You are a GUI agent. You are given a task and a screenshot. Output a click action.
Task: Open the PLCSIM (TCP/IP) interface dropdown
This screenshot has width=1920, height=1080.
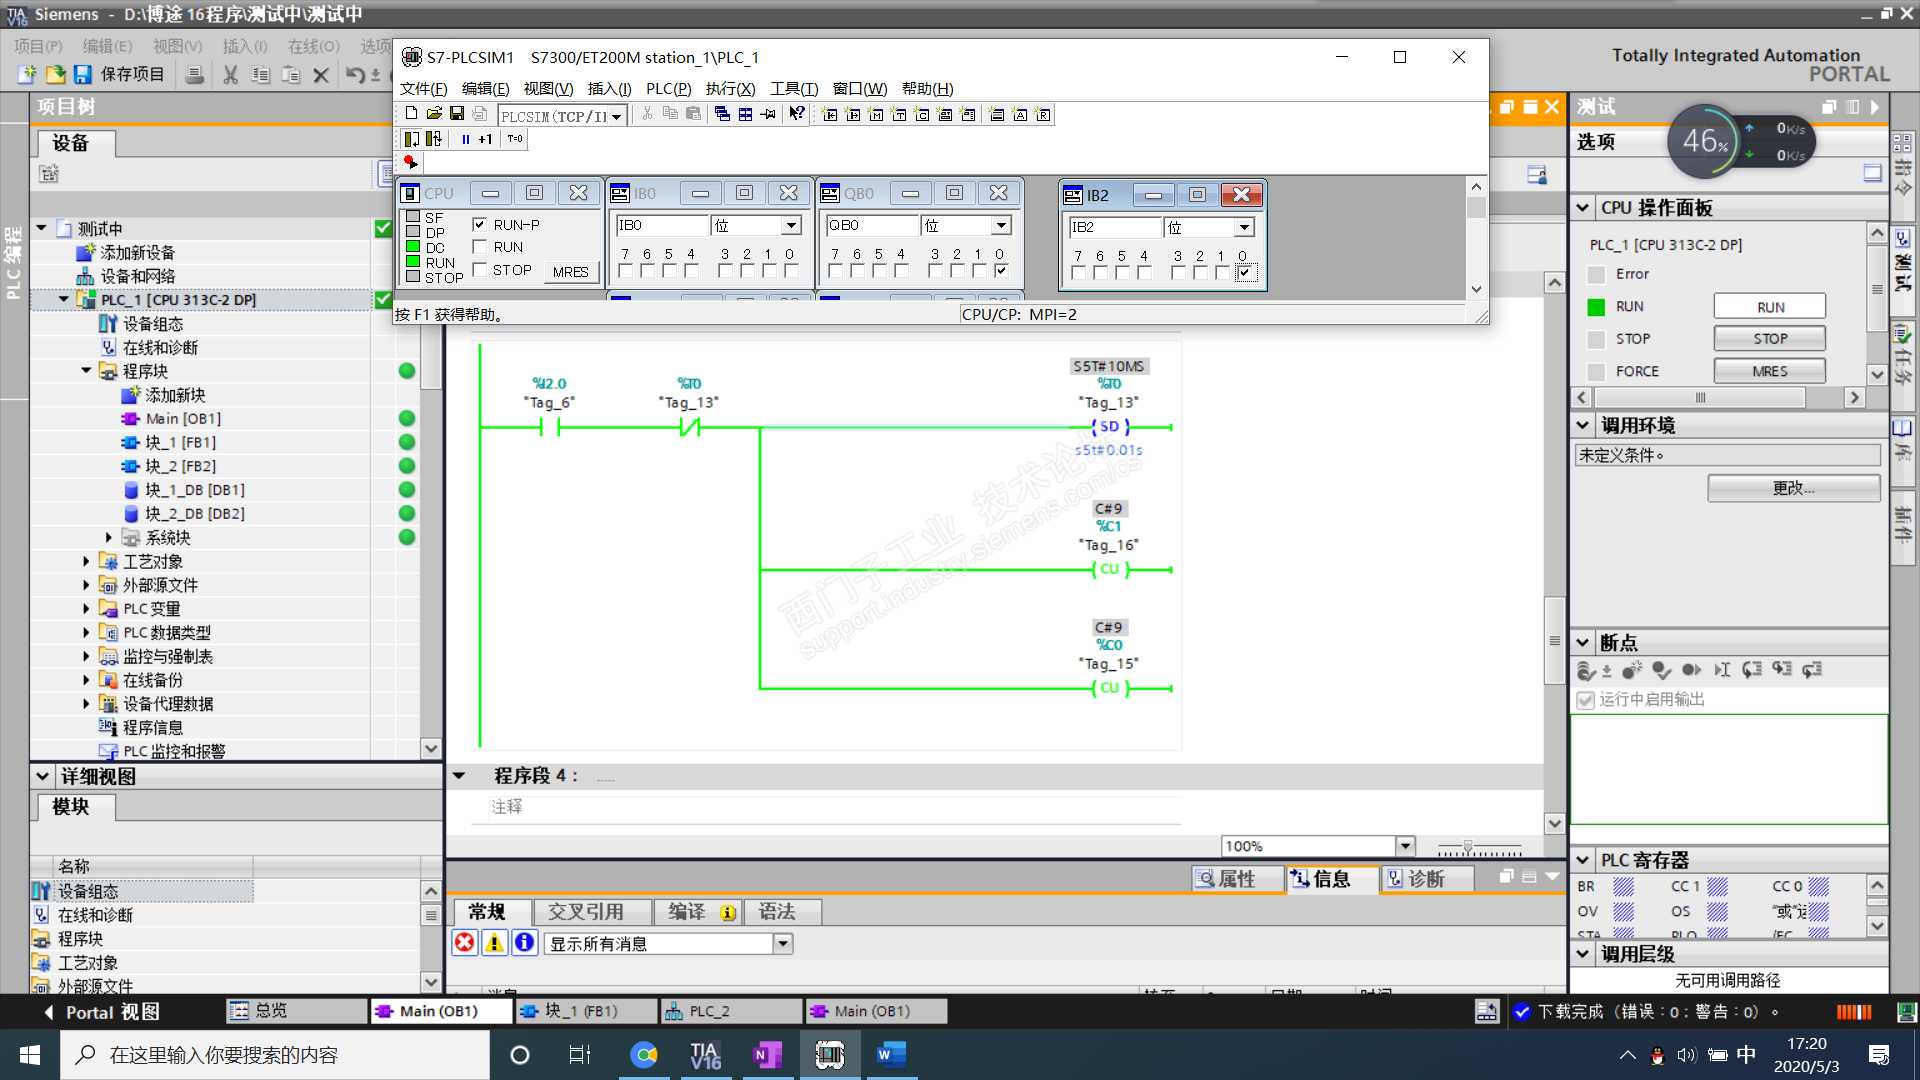click(617, 116)
